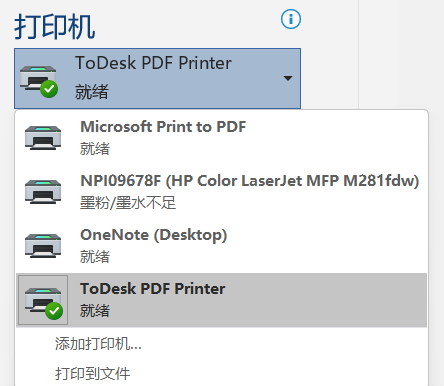Click the printer info icon
The image size is (444, 386).
(291, 19)
